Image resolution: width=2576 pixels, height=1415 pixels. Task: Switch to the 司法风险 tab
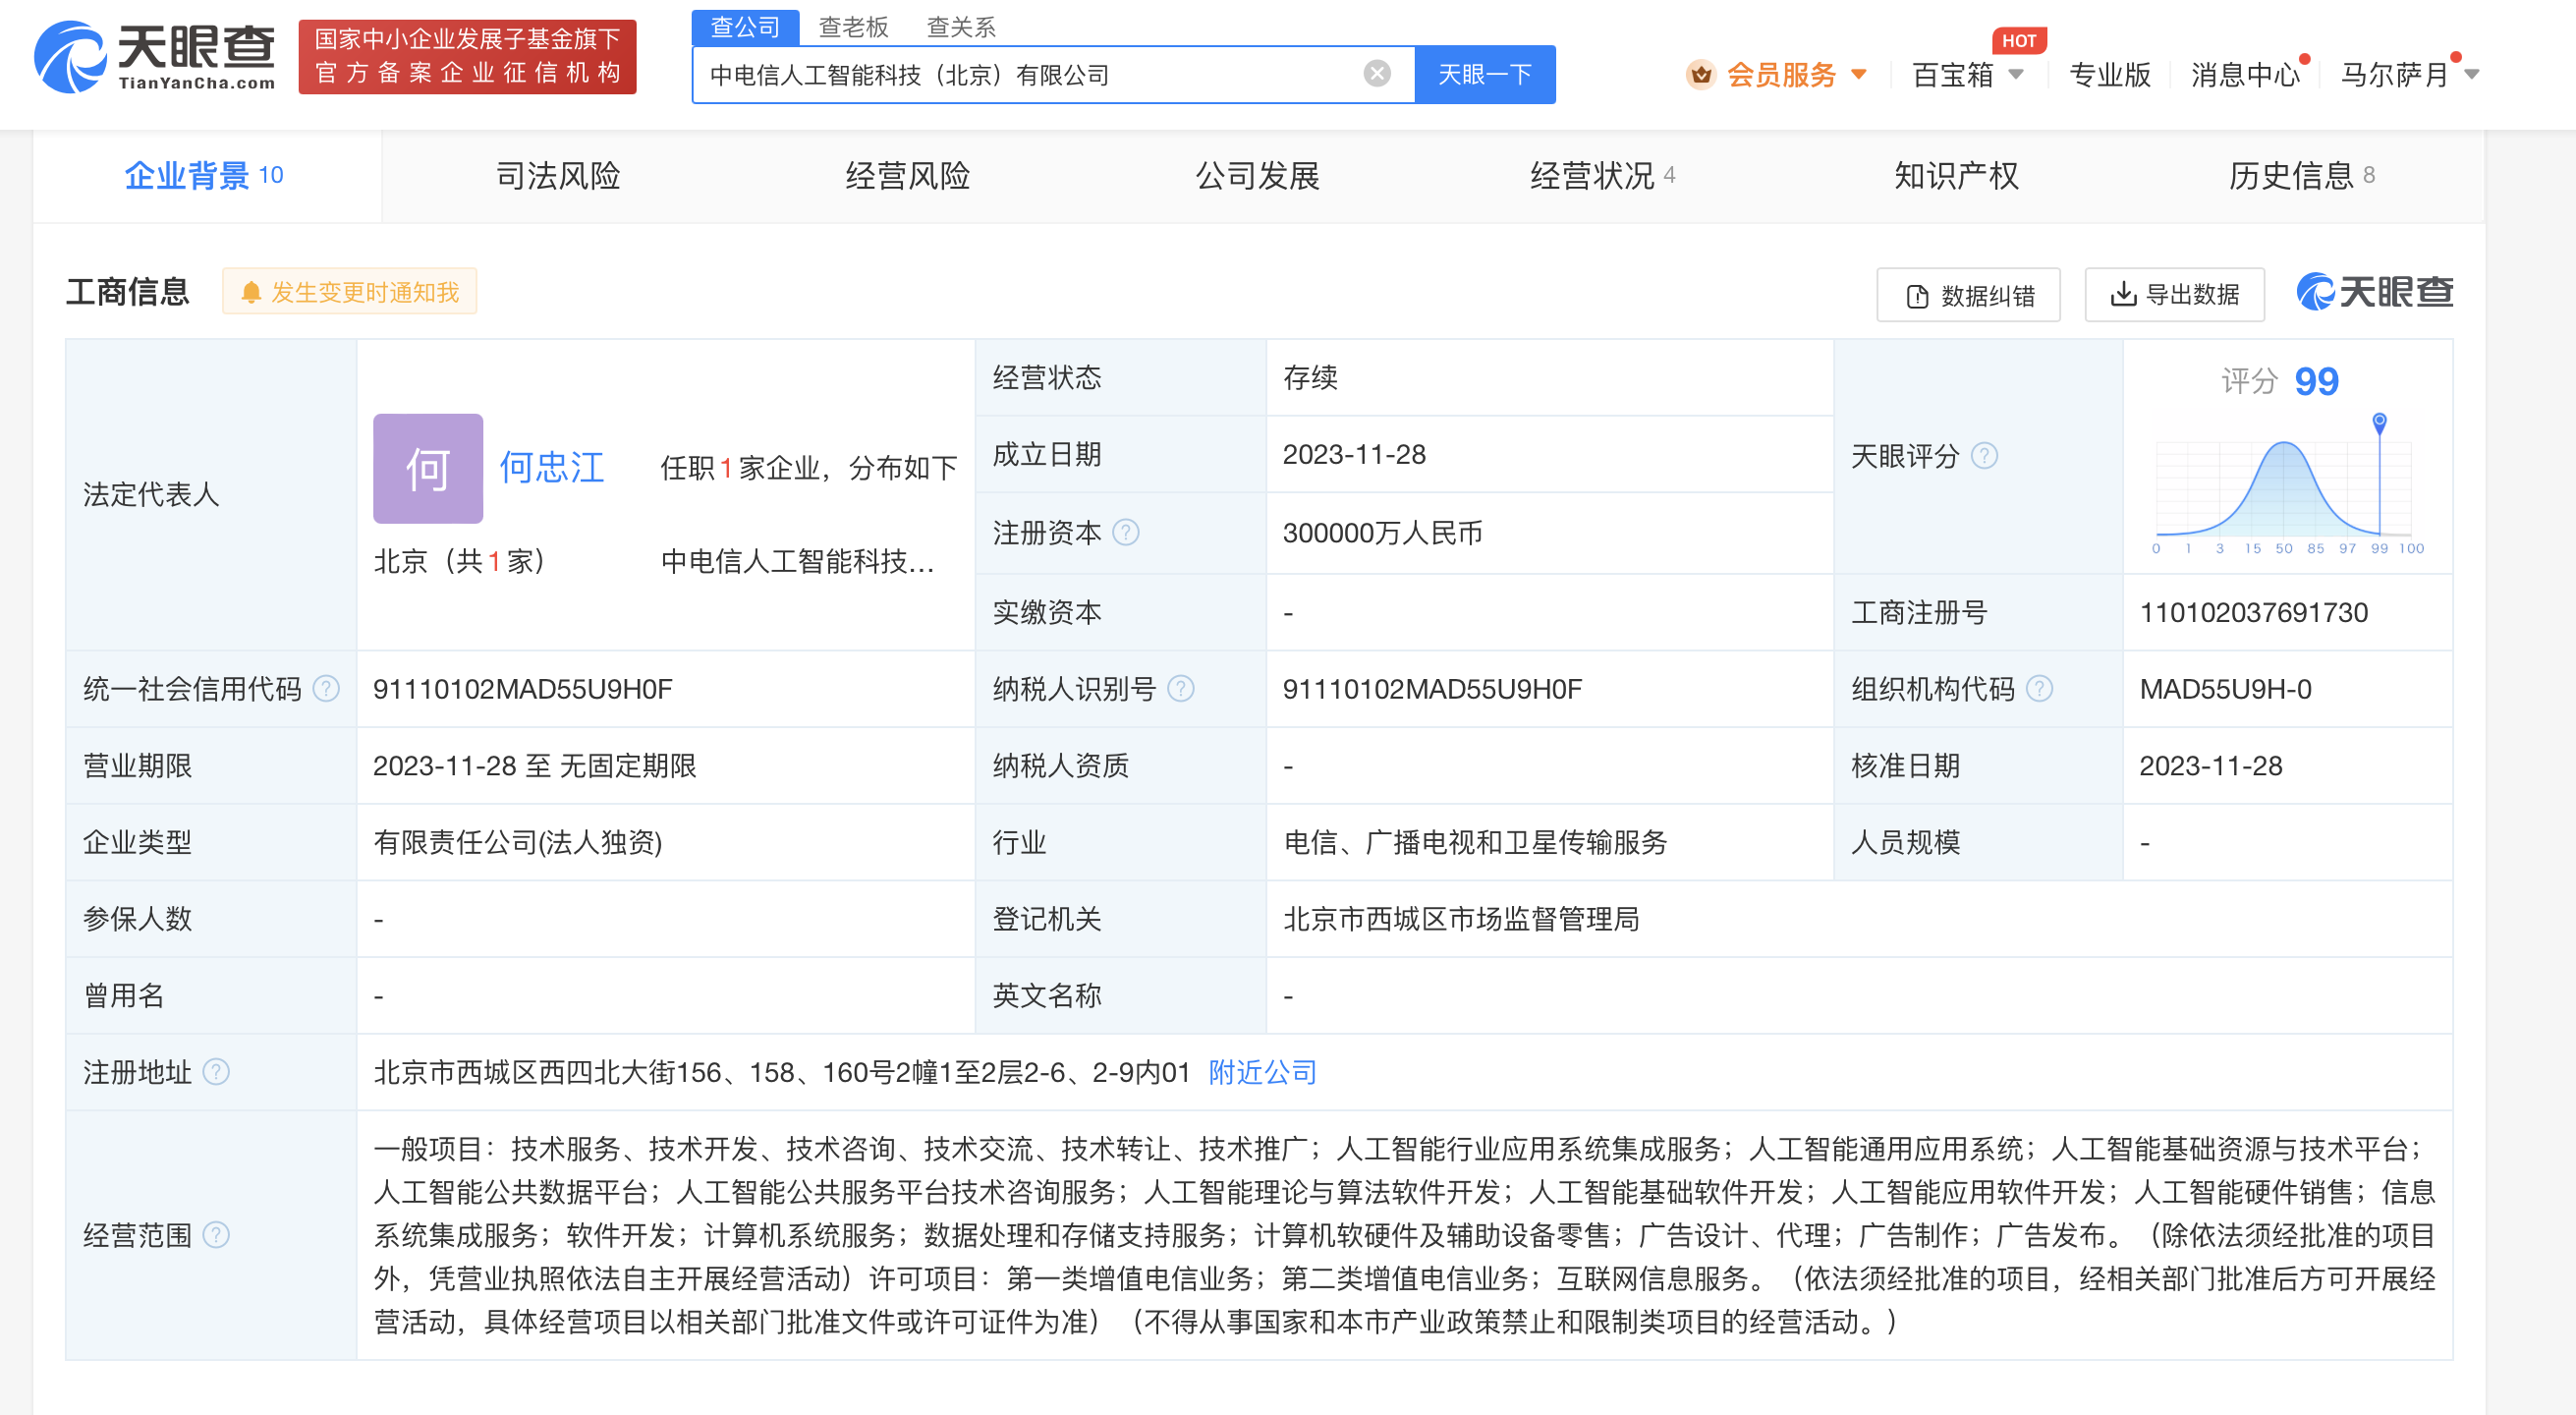click(558, 176)
